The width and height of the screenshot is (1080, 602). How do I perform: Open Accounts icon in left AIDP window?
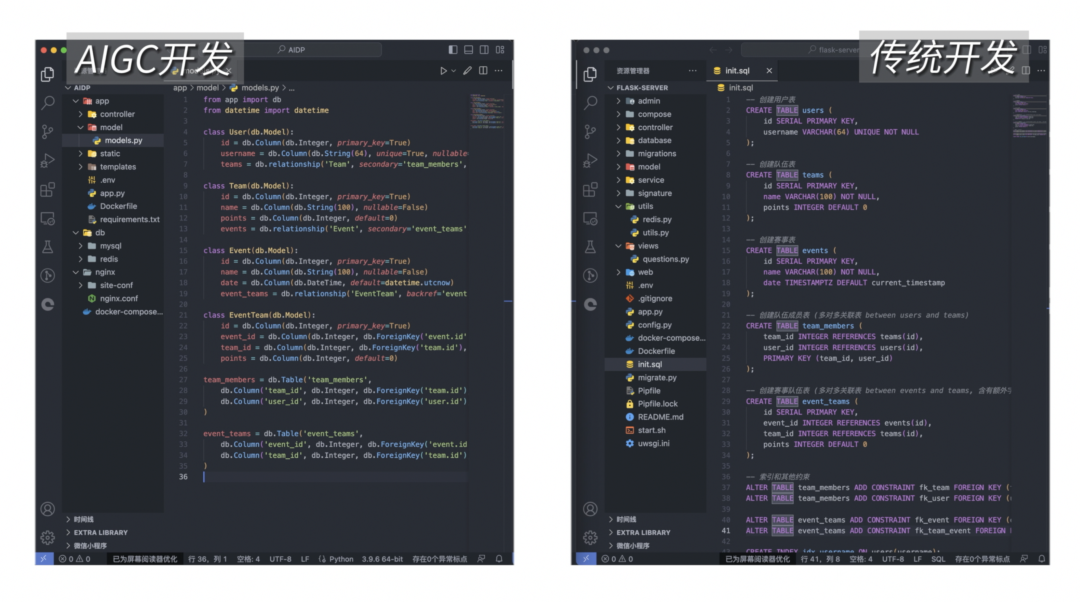(48, 509)
